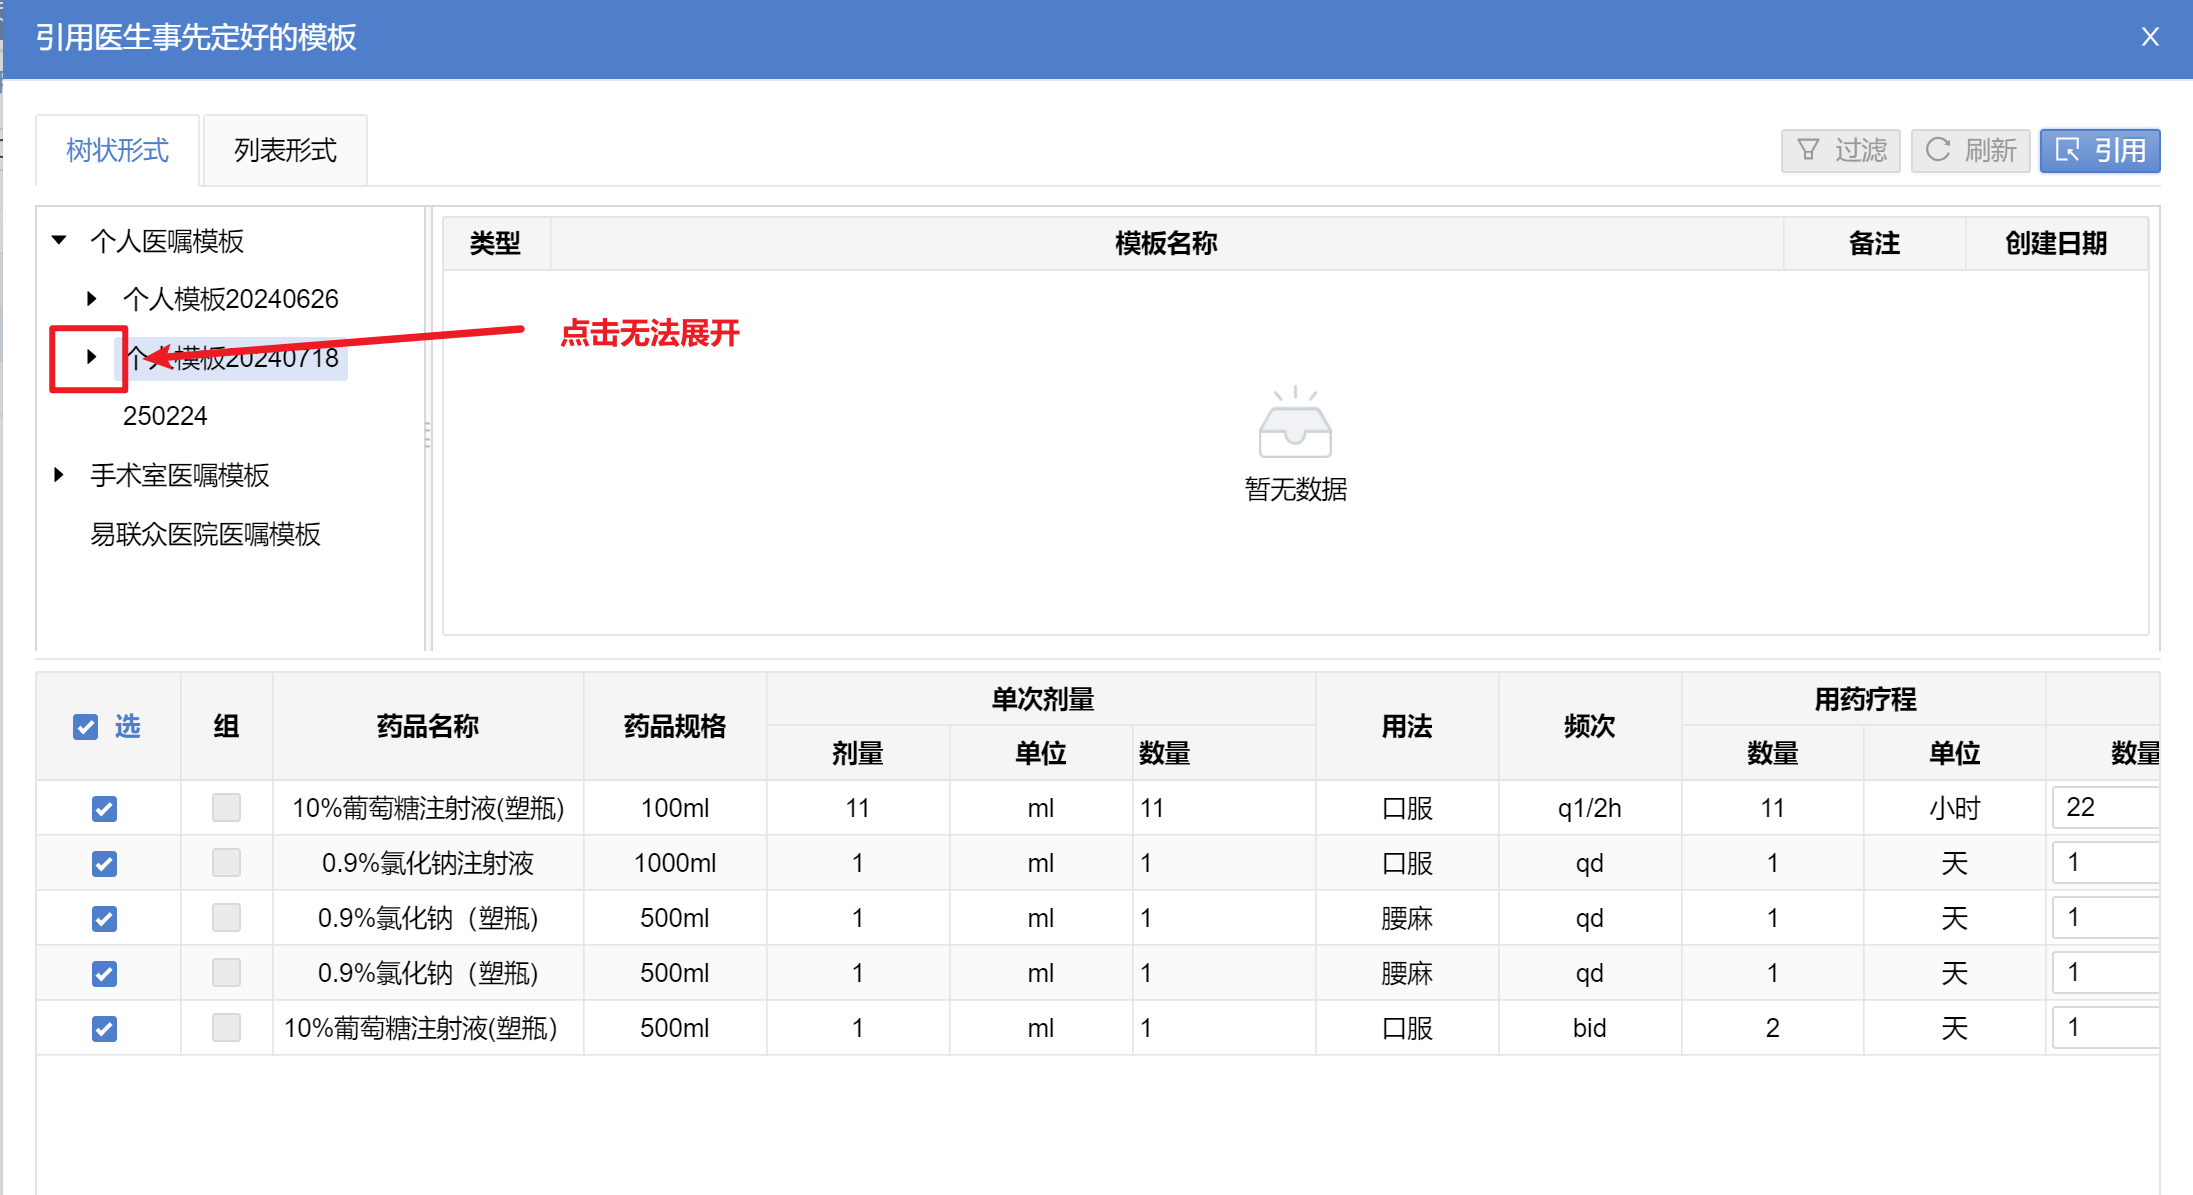Close the template dialog with X
The height and width of the screenshot is (1195, 2193).
2150,37
